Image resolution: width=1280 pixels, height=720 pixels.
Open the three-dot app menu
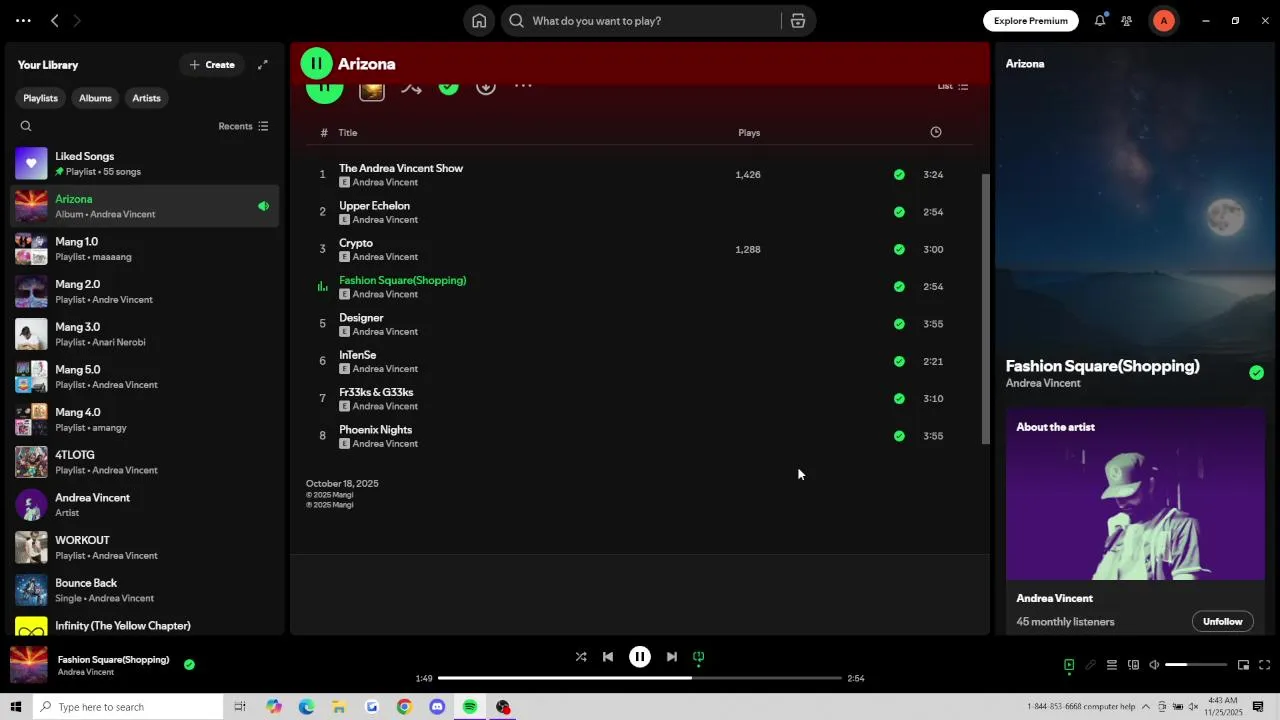click(23, 21)
